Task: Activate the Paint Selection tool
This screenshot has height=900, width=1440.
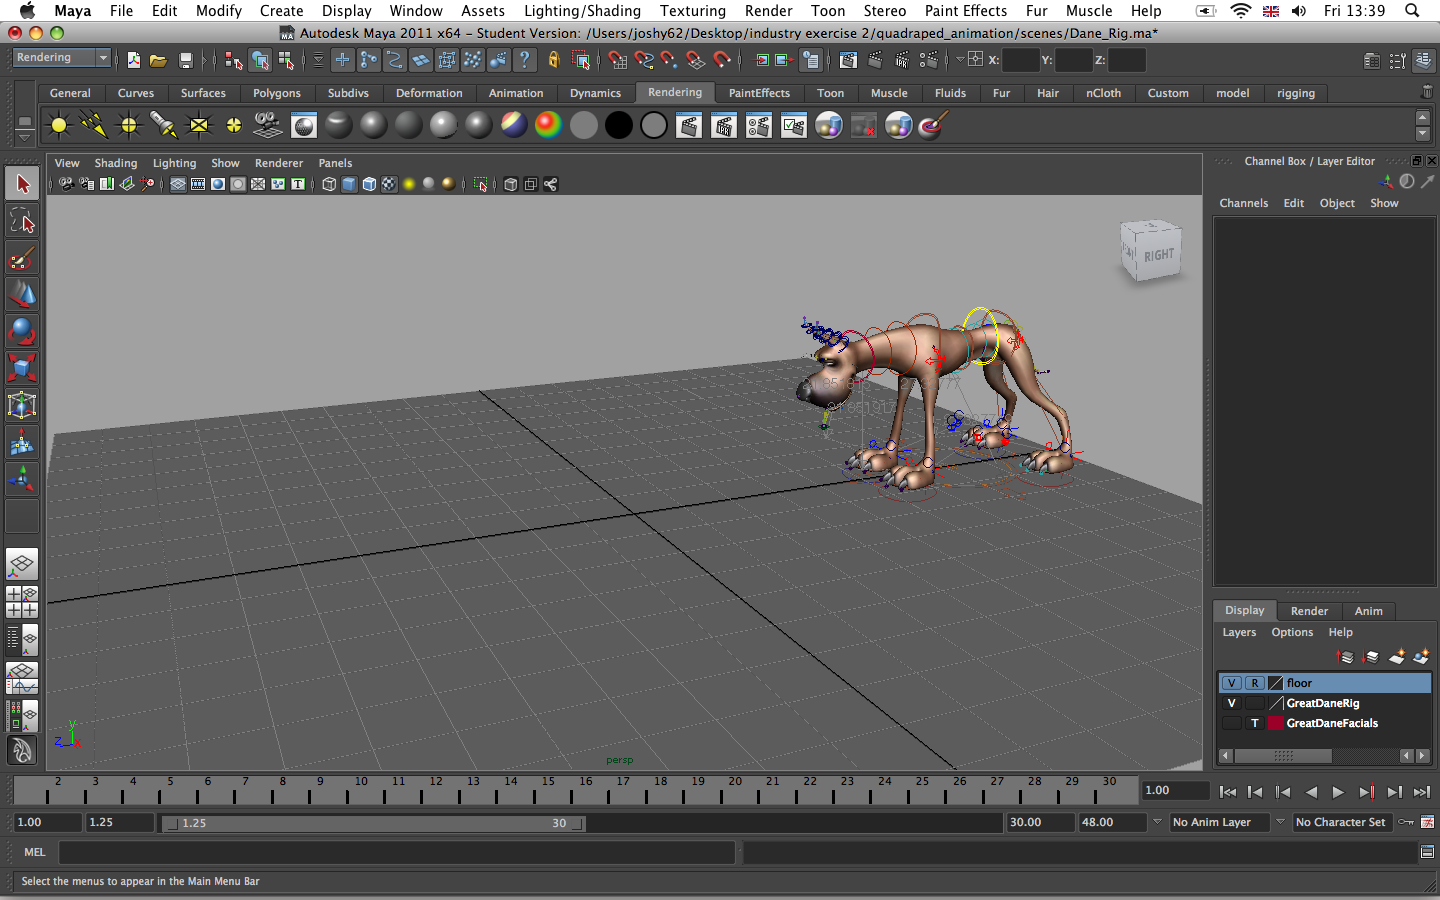Action: point(22,258)
